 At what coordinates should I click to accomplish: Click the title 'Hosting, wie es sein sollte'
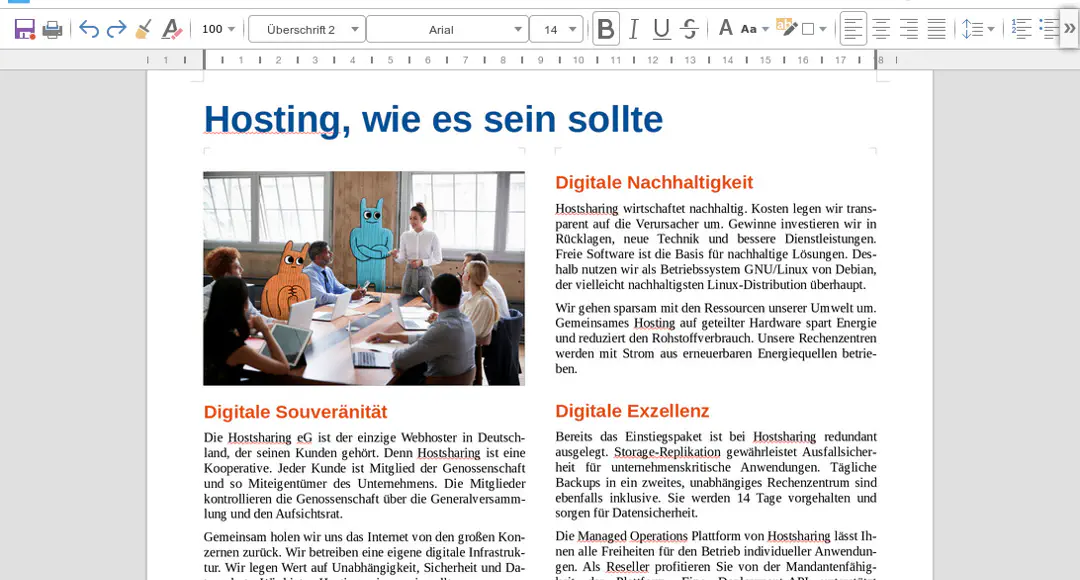(x=433, y=119)
